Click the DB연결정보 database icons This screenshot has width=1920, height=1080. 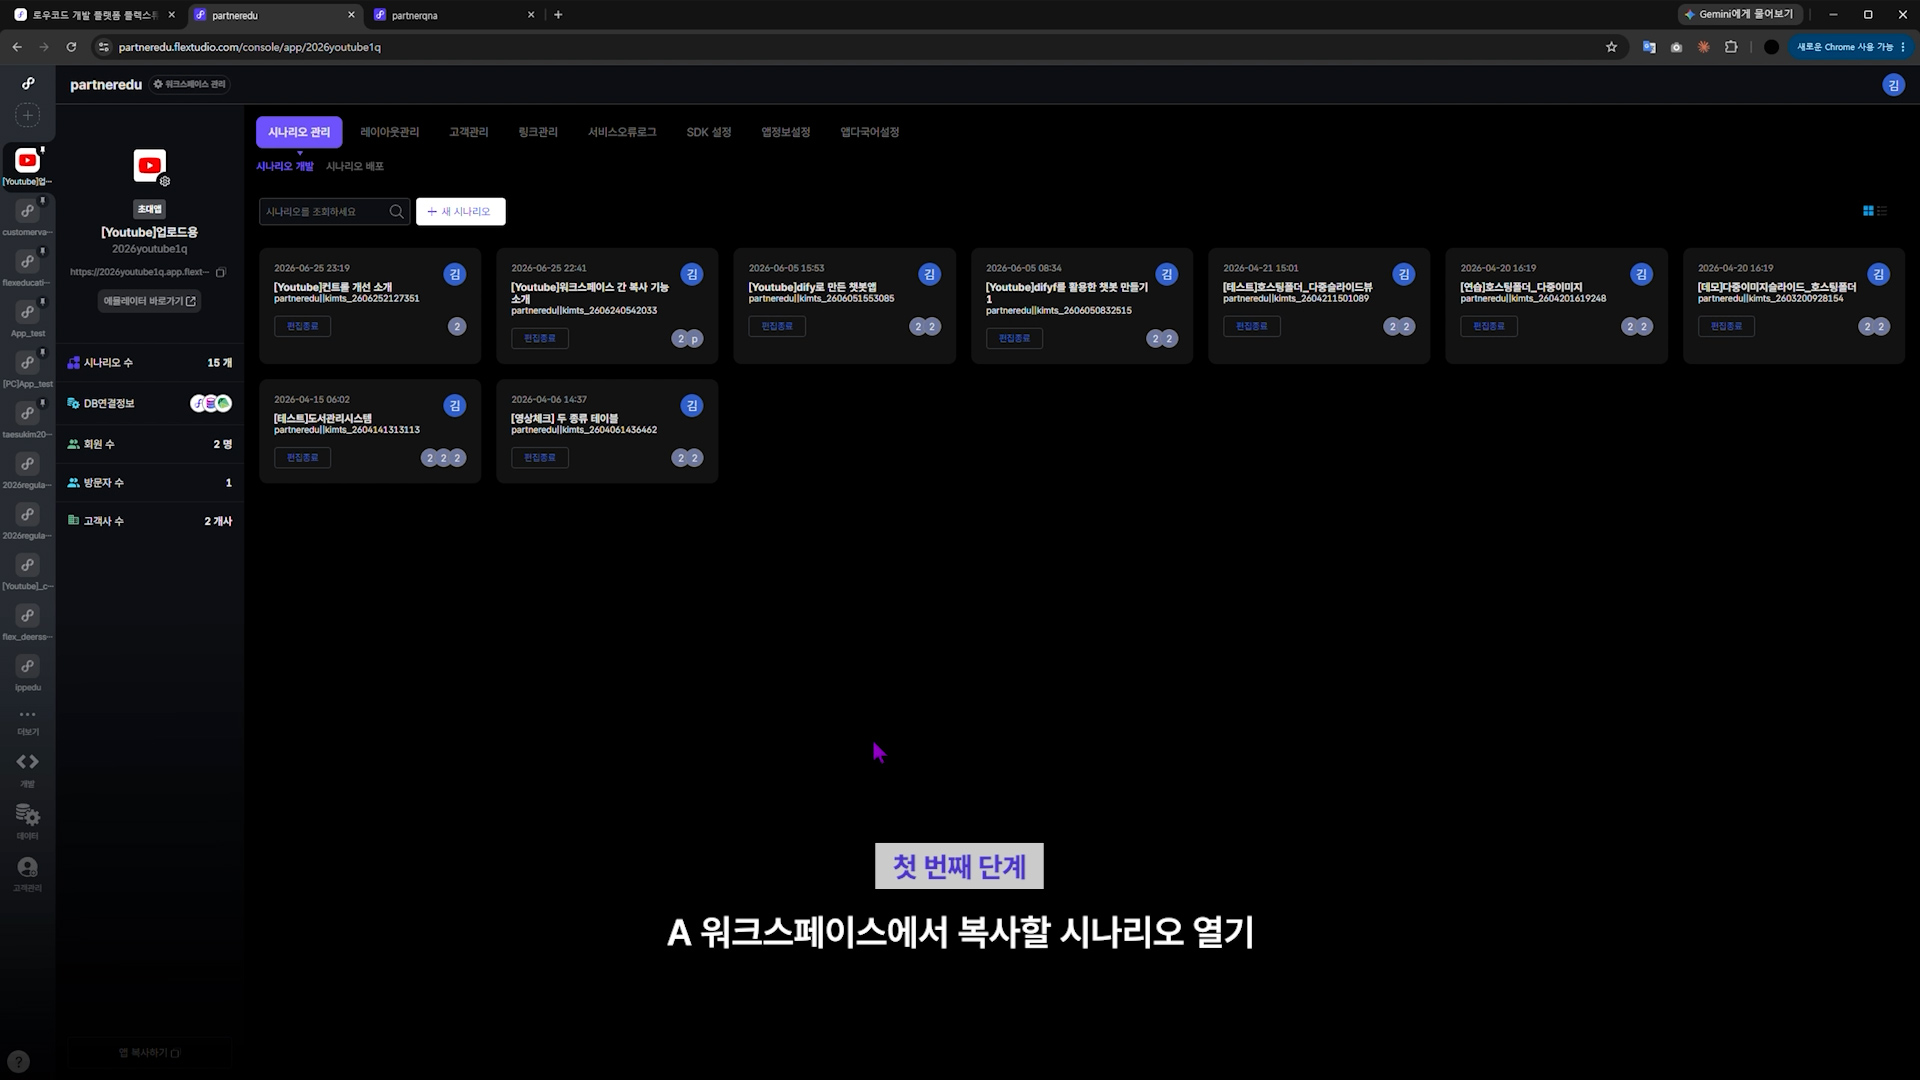[211, 403]
